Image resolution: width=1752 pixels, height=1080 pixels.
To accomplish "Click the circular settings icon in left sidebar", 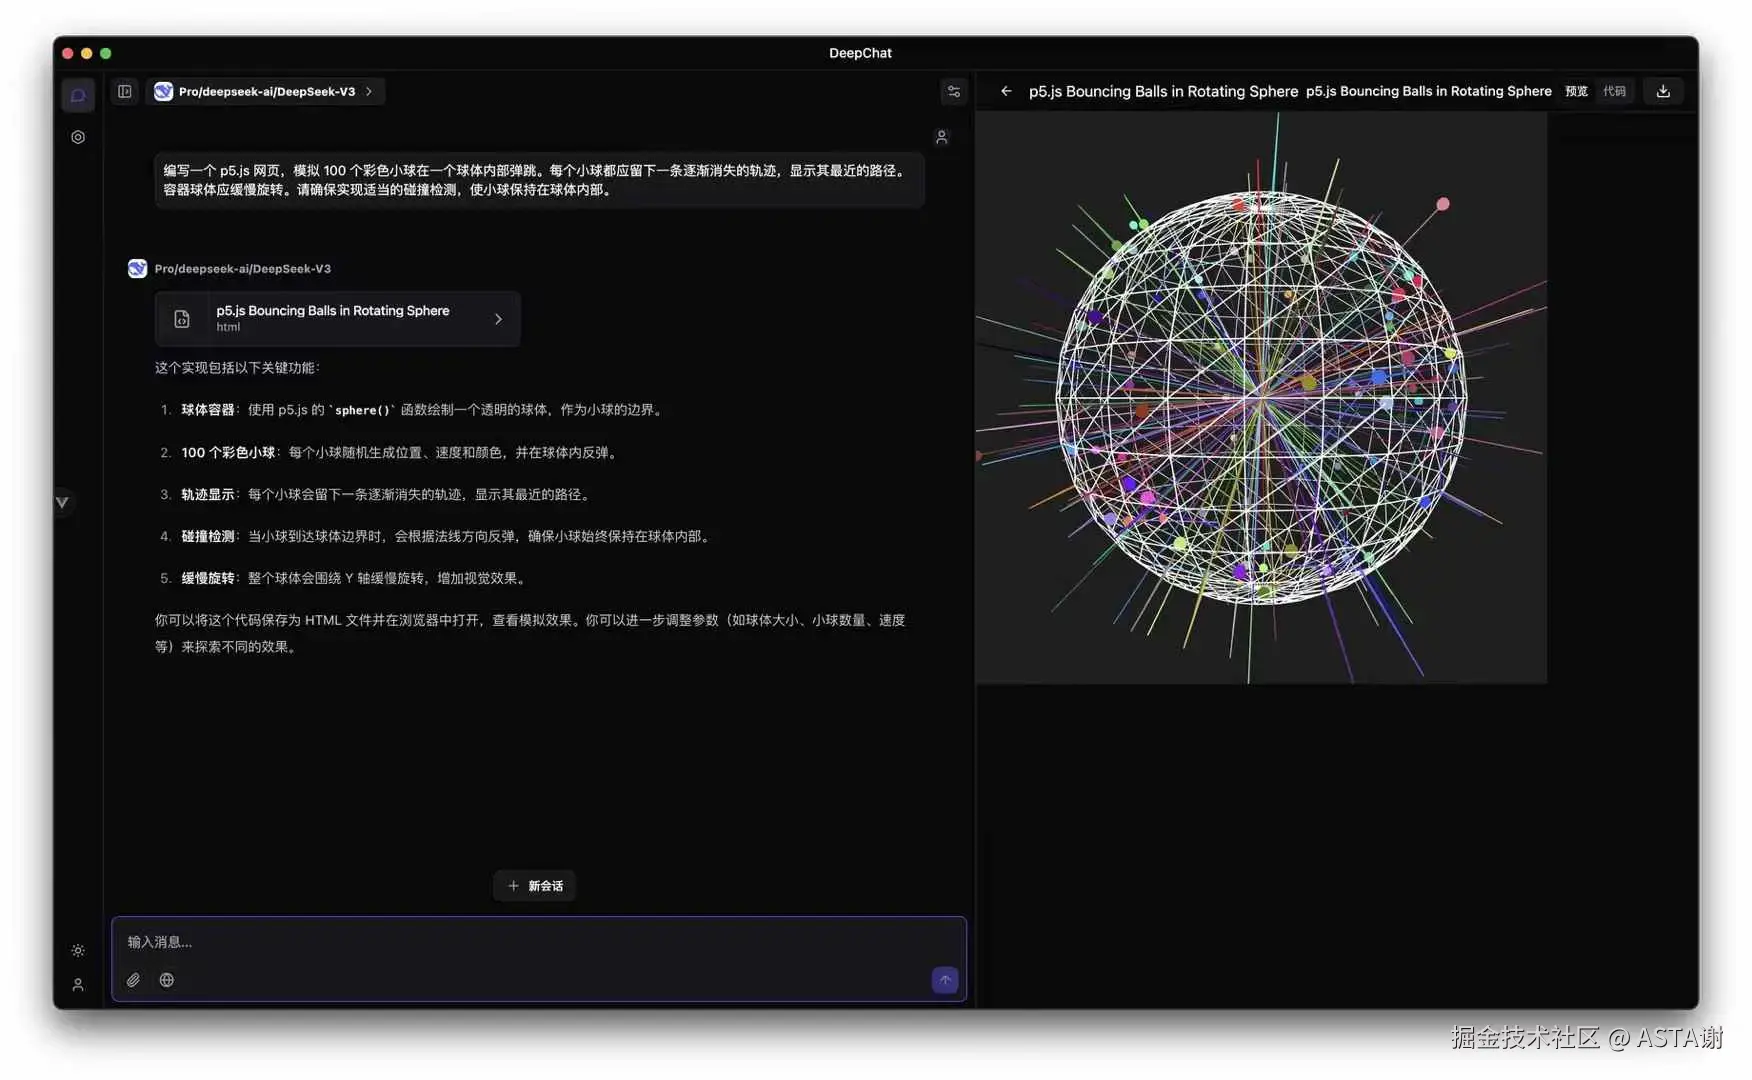I will pyautogui.click(x=78, y=137).
